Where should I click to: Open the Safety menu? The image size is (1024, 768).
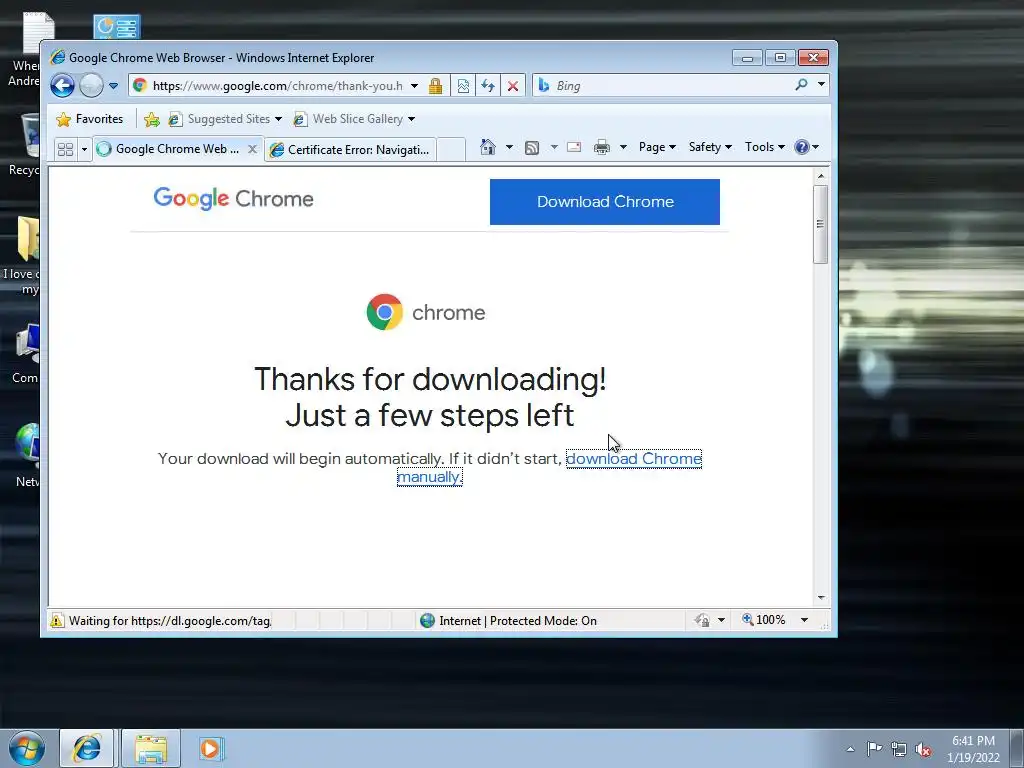click(x=711, y=147)
